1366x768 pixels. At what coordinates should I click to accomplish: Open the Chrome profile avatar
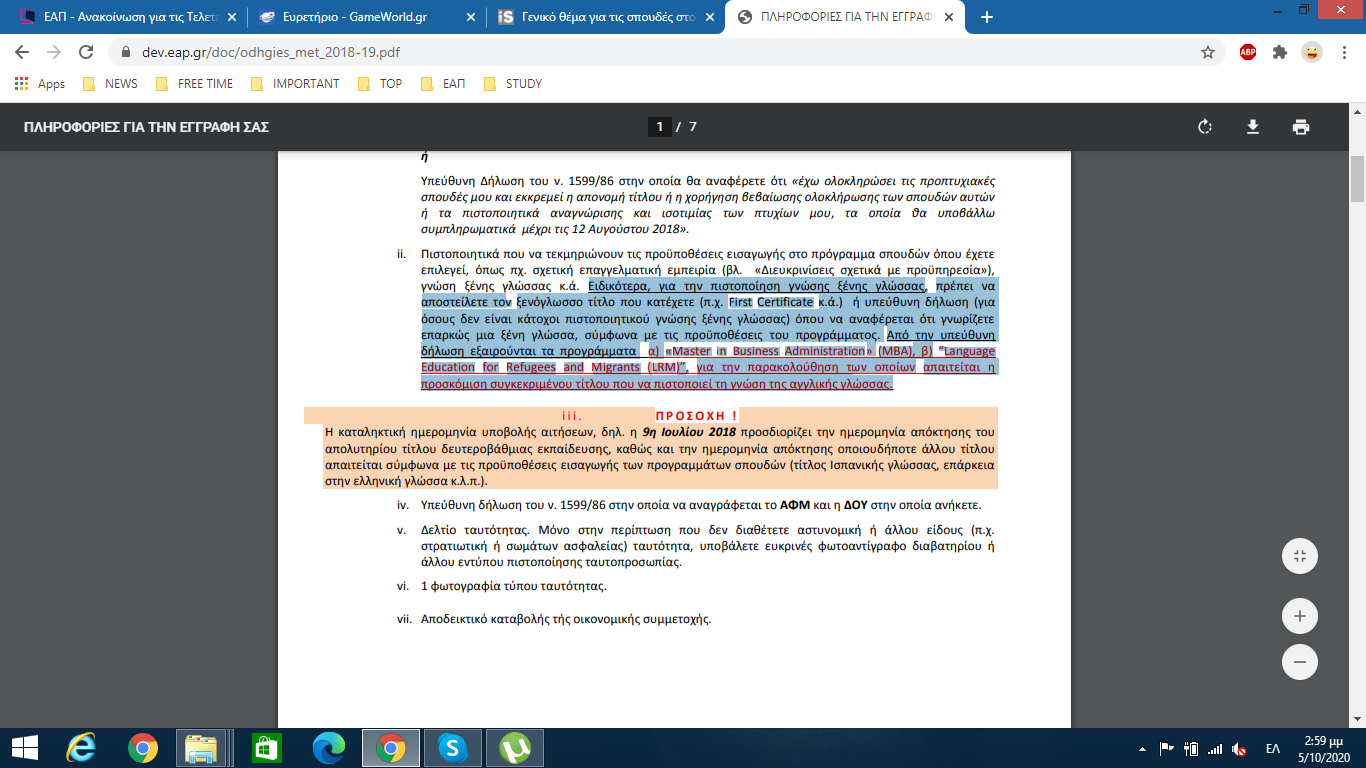pyautogui.click(x=1312, y=52)
